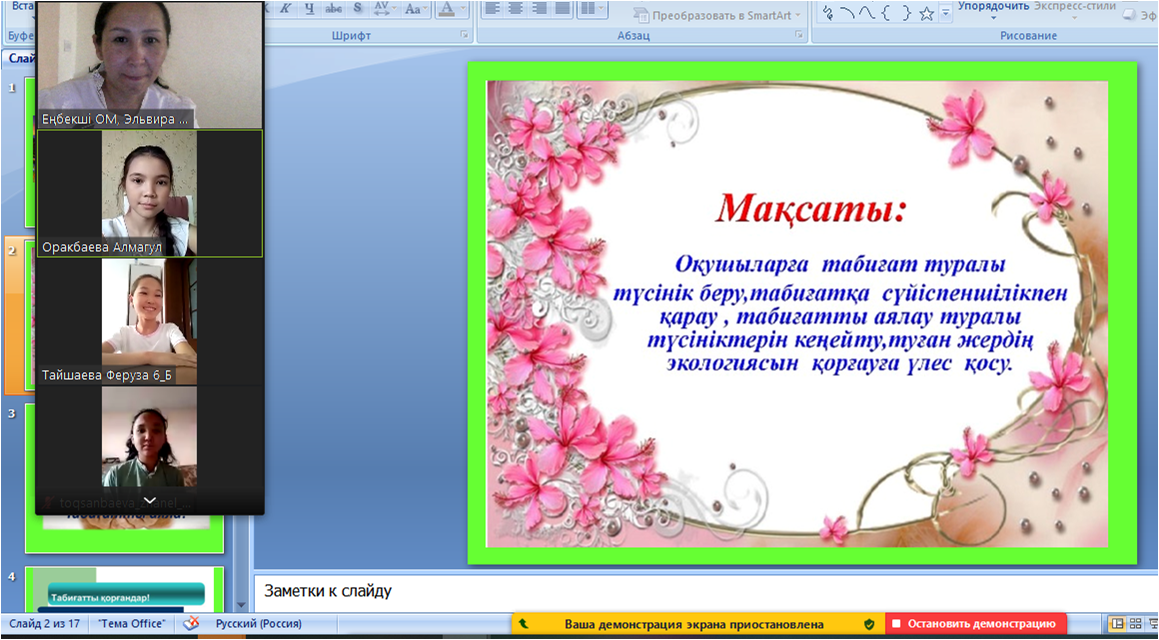
Task: Align text to the left
Action: 491,9
